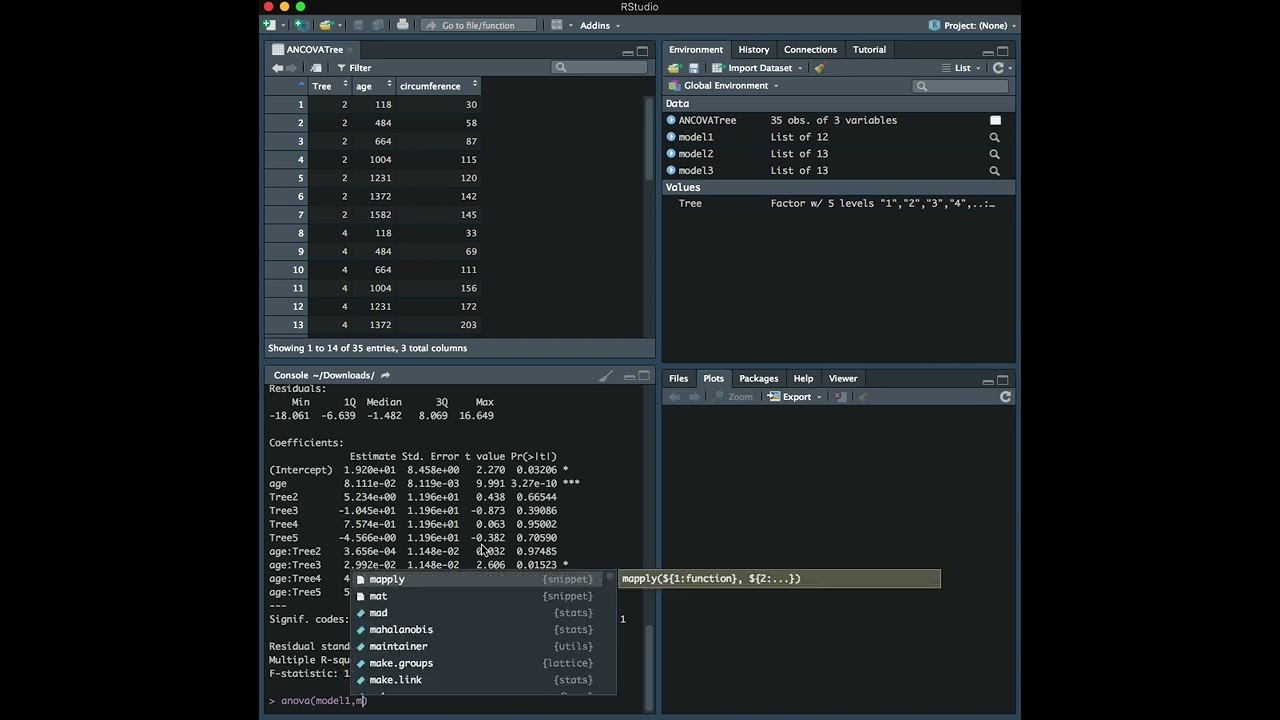
Task: Click the Filter button in data viewer
Action: 354,68
